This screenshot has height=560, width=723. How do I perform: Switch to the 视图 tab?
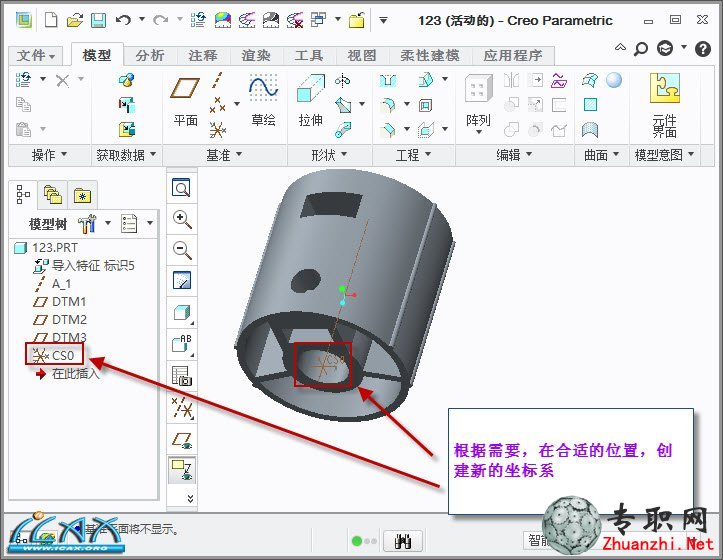(x=362, y=56)
